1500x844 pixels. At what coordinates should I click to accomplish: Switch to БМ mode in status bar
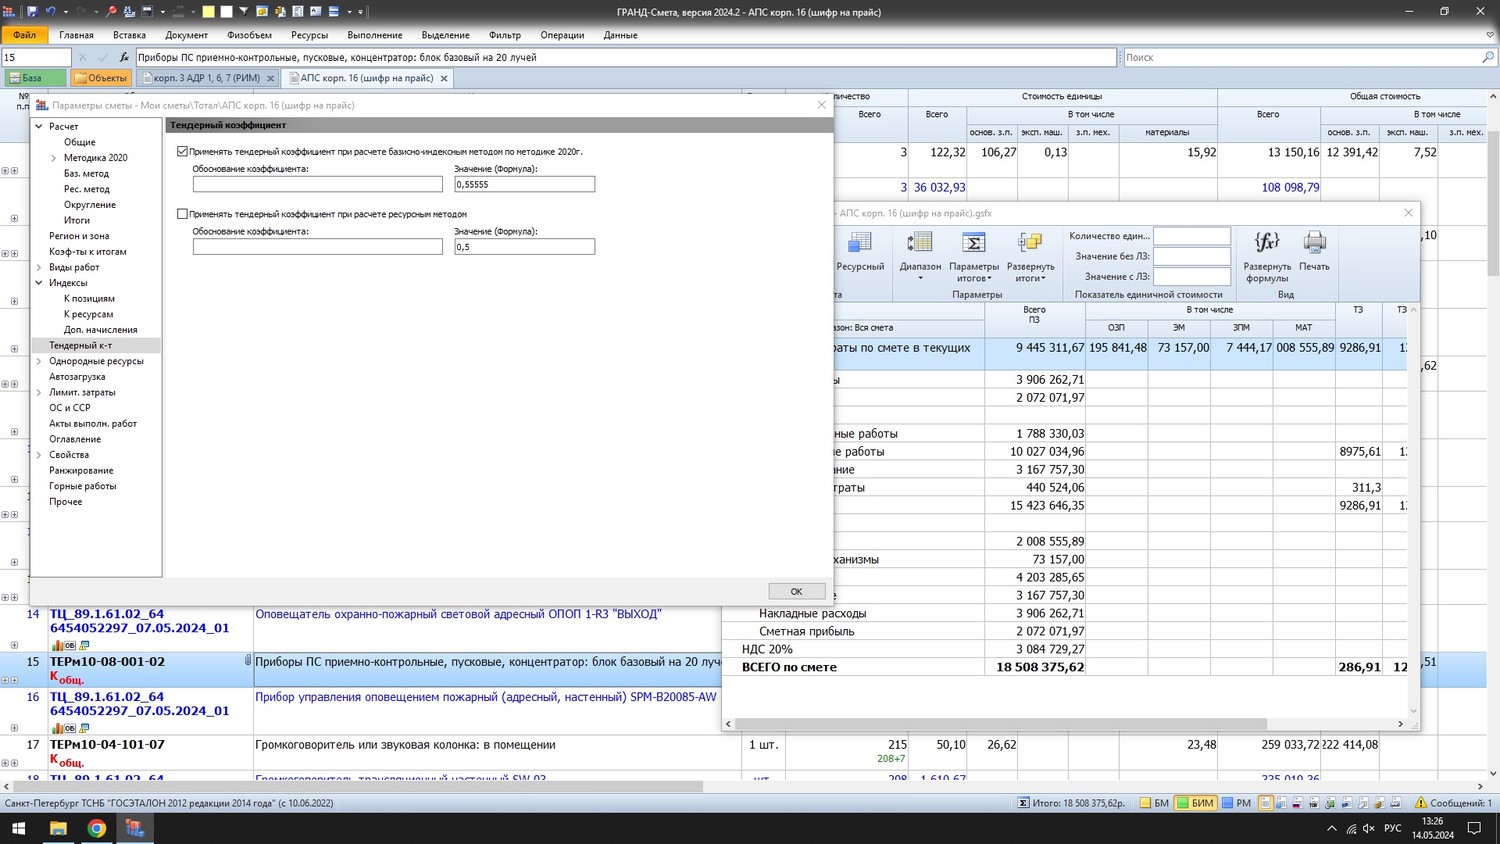coord(1154,803)
